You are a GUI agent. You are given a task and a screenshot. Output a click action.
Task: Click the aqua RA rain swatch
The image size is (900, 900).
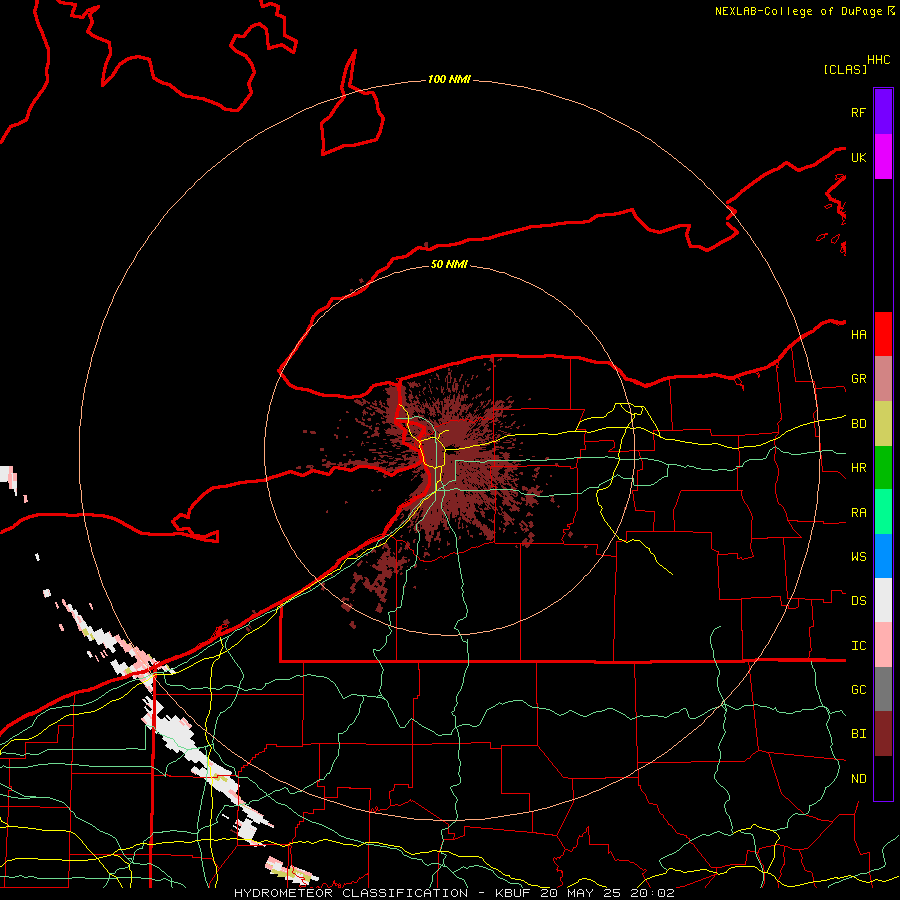point(883,512)
